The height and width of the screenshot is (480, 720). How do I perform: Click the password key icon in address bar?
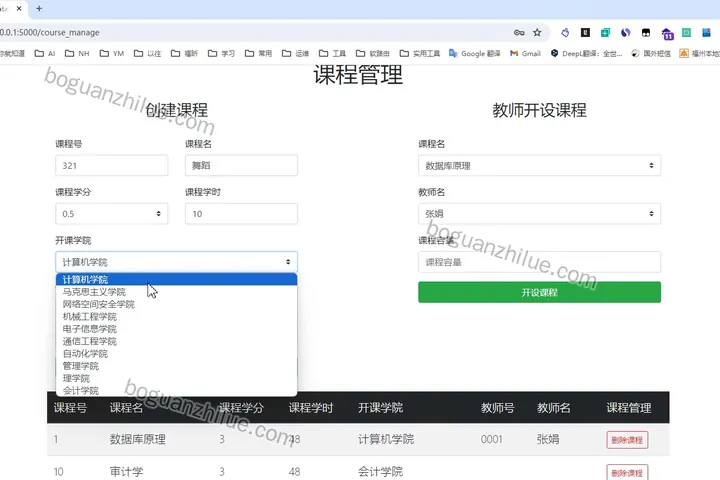click(x=519, y=33)
